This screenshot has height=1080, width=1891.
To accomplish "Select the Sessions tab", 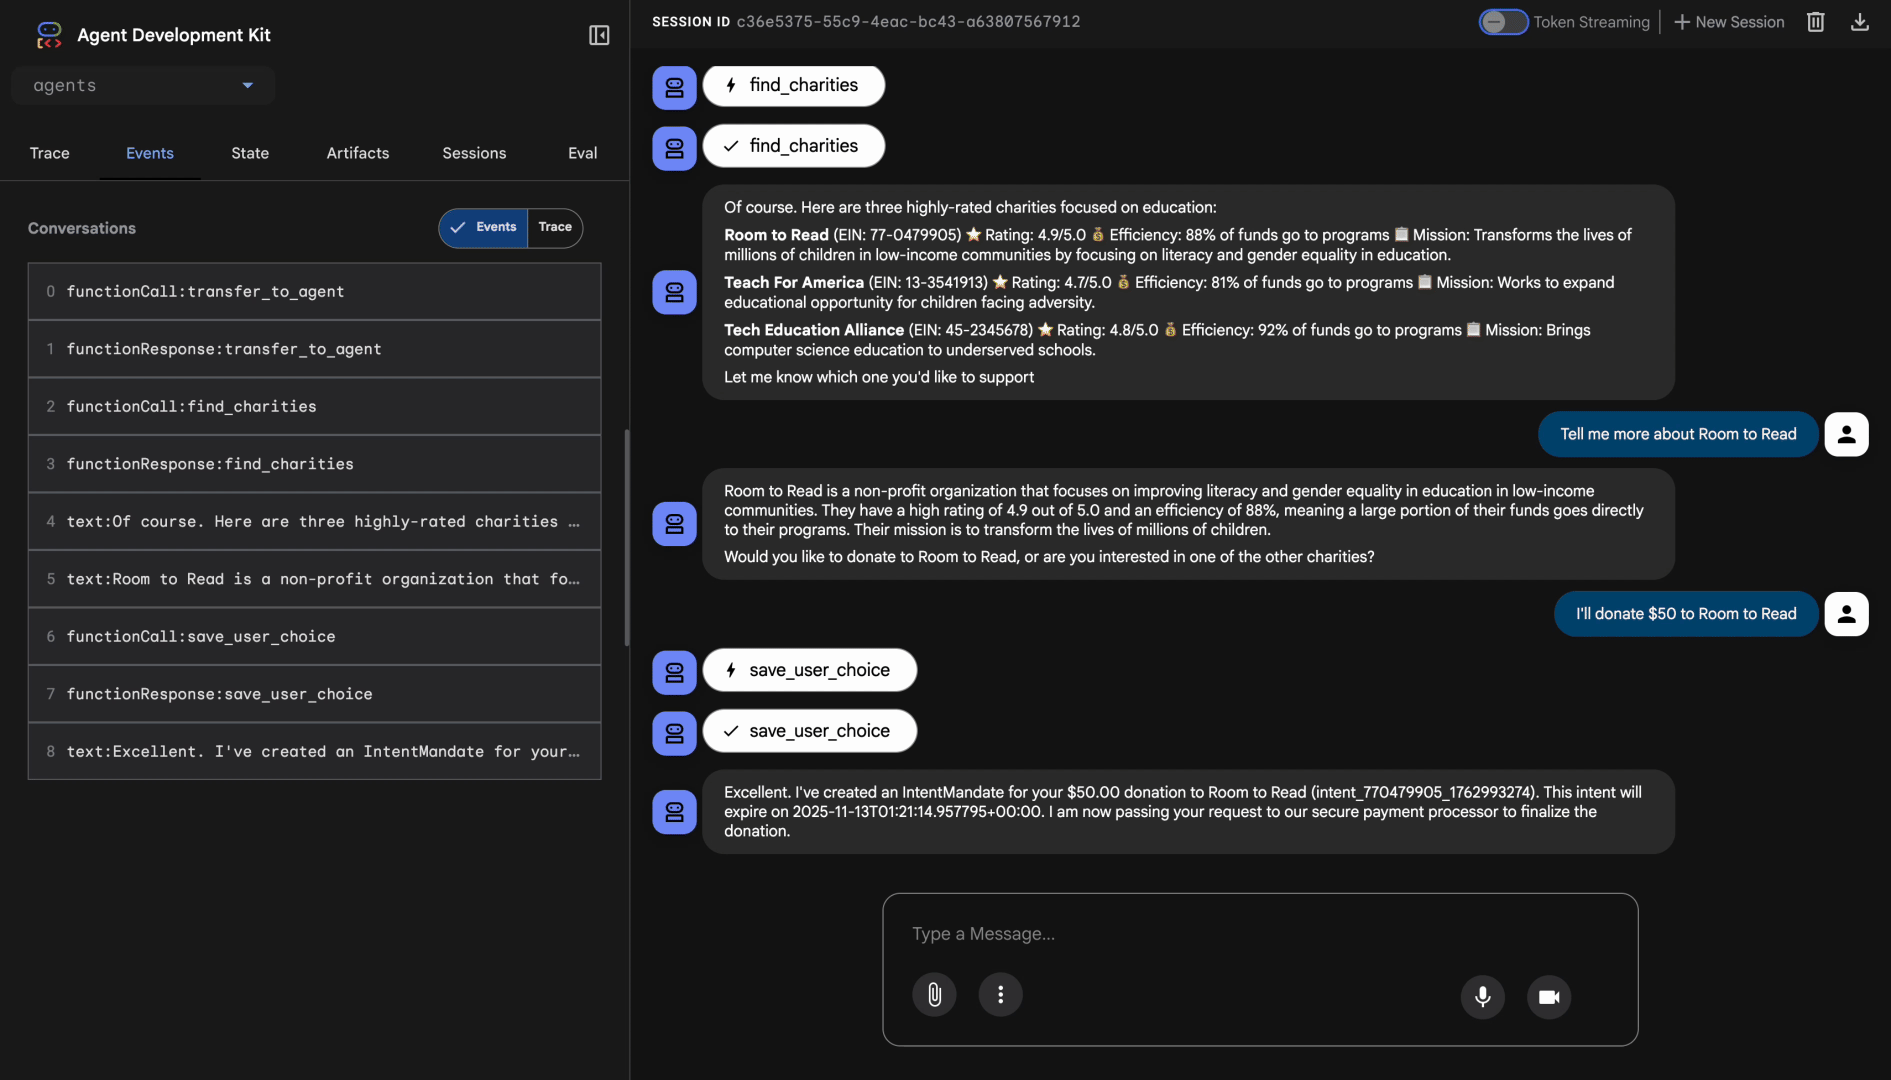I will (x=473, y=153).
